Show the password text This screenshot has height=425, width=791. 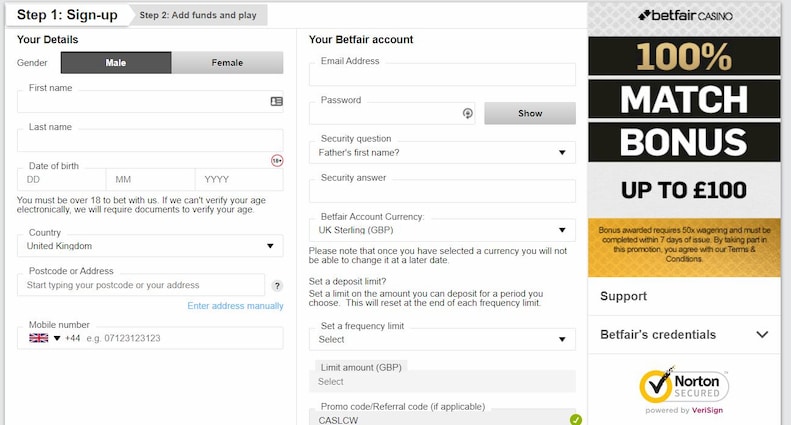click(530, 113)
